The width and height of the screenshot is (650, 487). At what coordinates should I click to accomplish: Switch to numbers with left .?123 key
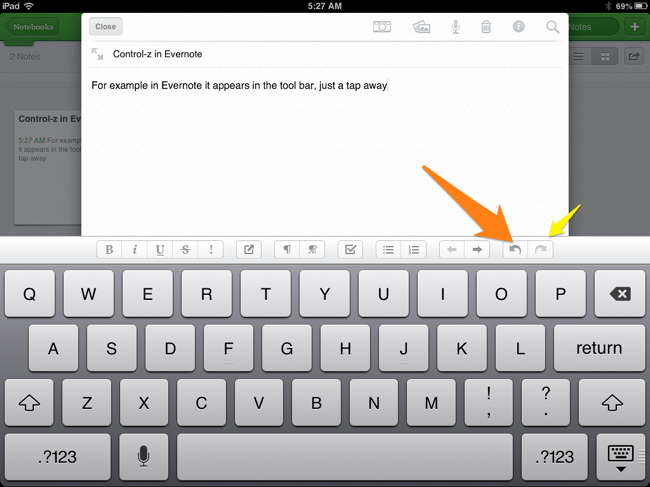(x=58, y=457)
